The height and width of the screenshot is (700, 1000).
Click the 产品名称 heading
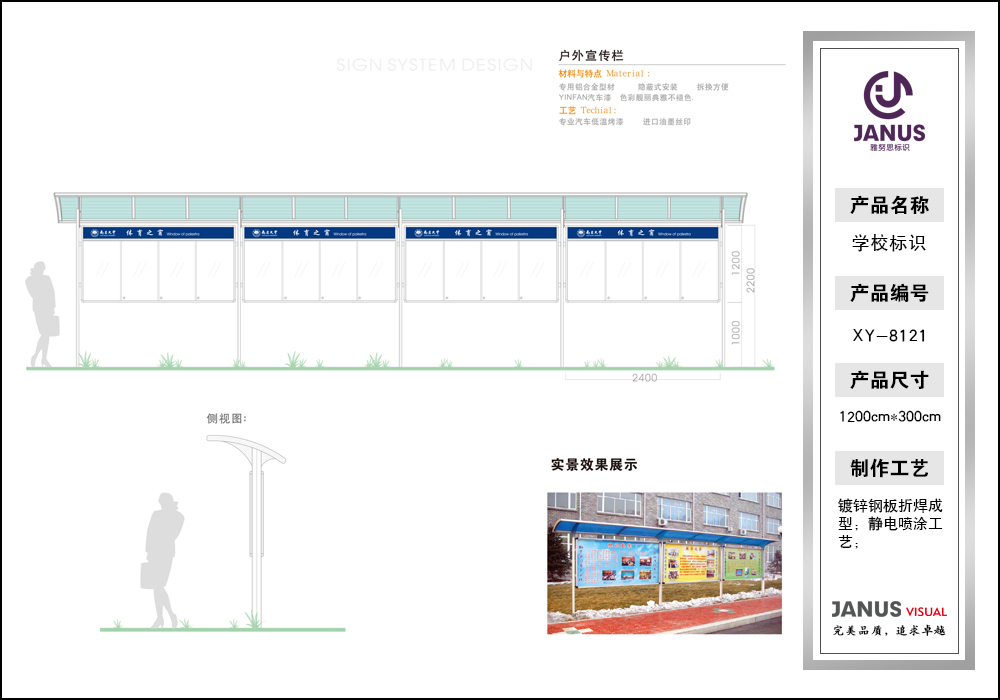pos(889,206)
